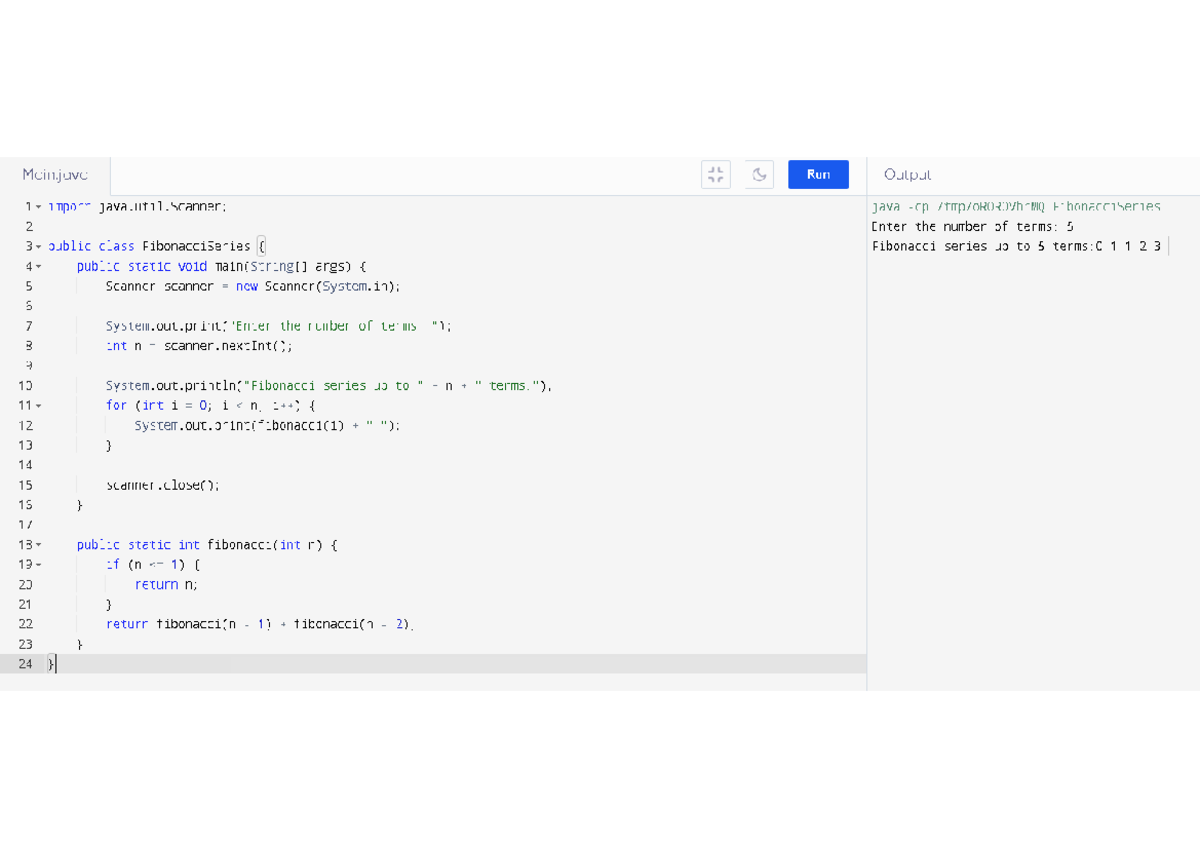1200x848 pixels.
Task: Click the recursive return line 22
Action: coord(260,624)
